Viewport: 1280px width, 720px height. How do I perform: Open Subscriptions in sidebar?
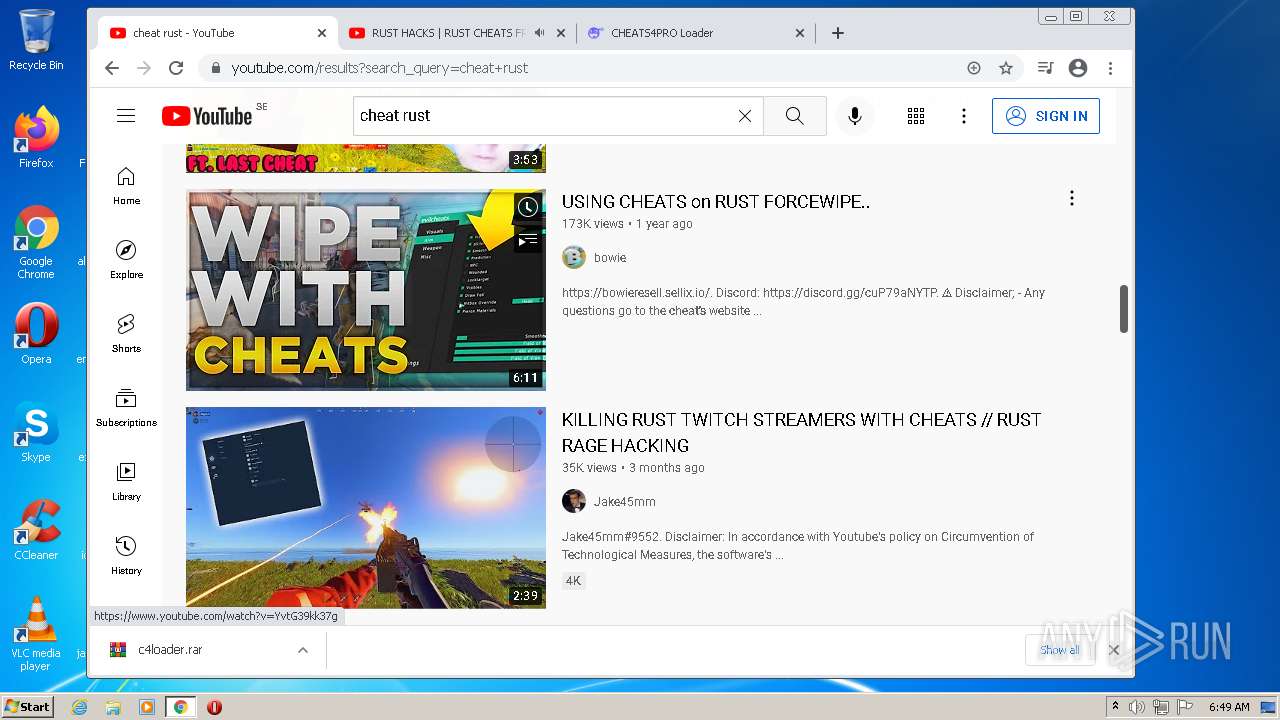coord(126,408)
